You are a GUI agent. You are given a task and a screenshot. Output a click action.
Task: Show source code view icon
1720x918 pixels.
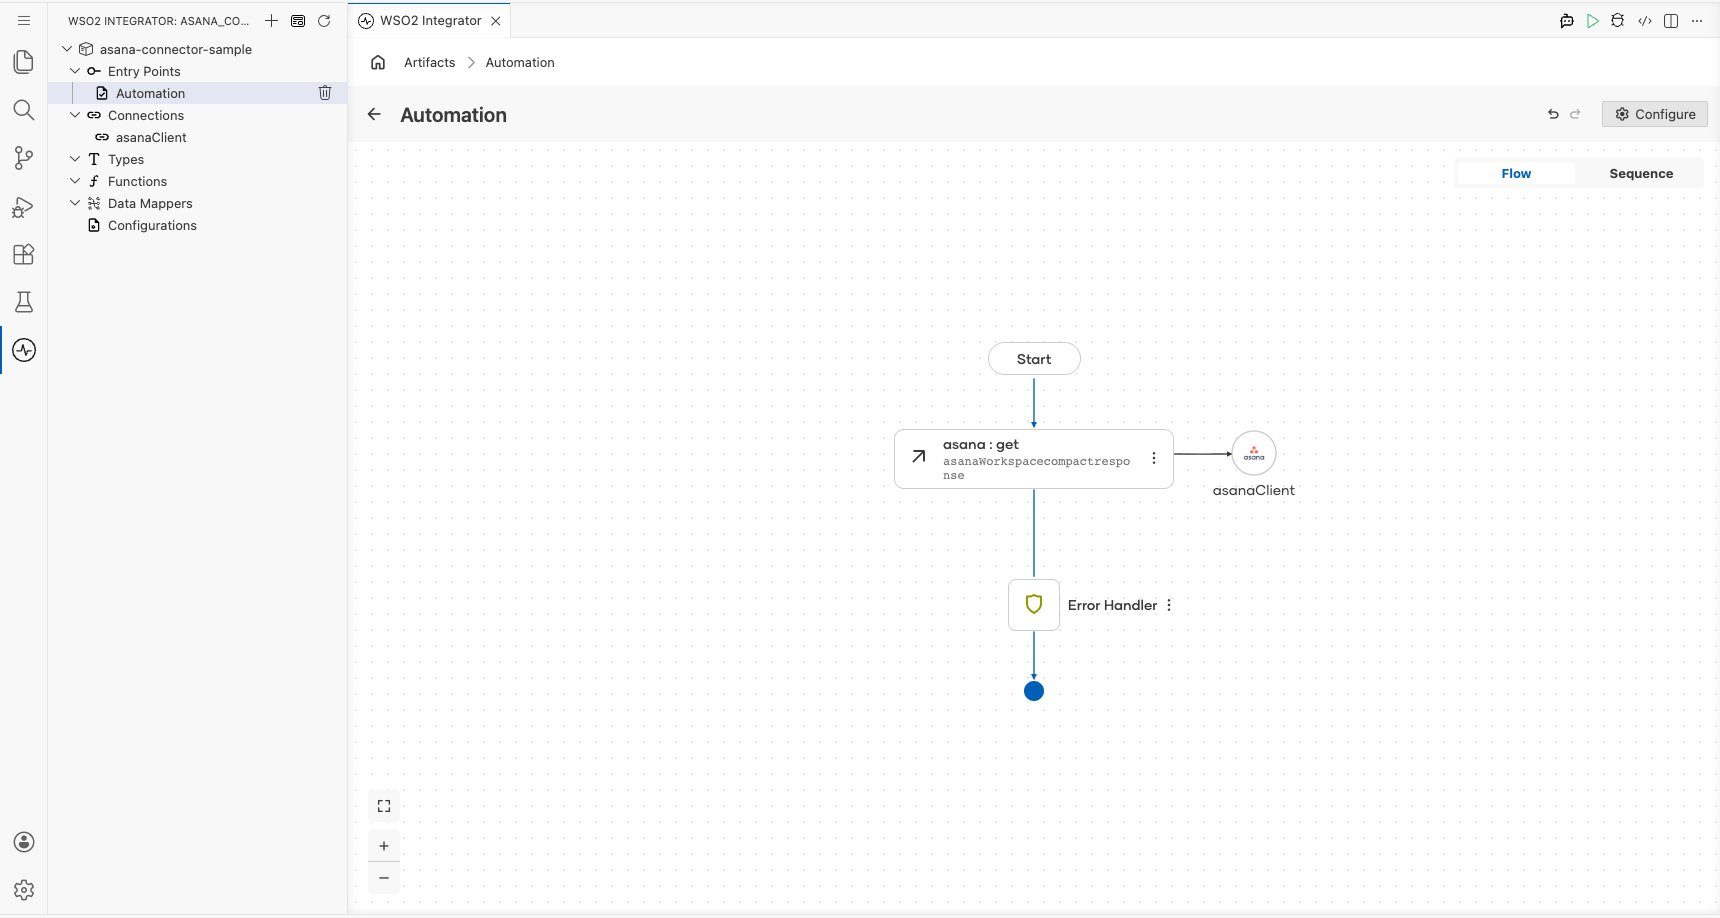point(1645,20)
